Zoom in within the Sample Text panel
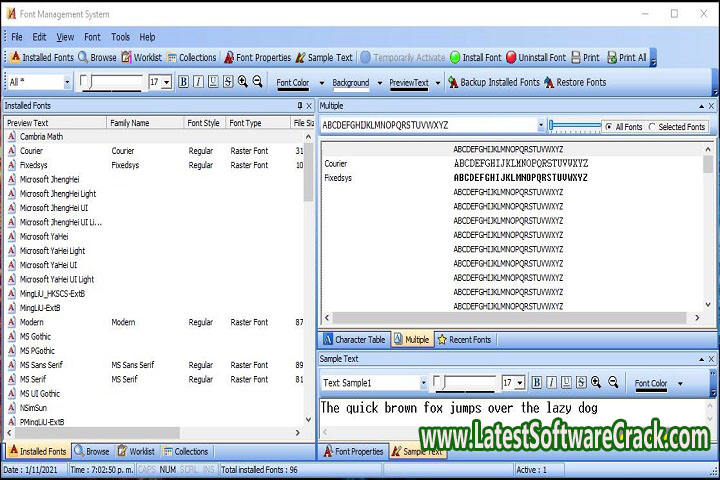720x480 pixels. [596, 382]
